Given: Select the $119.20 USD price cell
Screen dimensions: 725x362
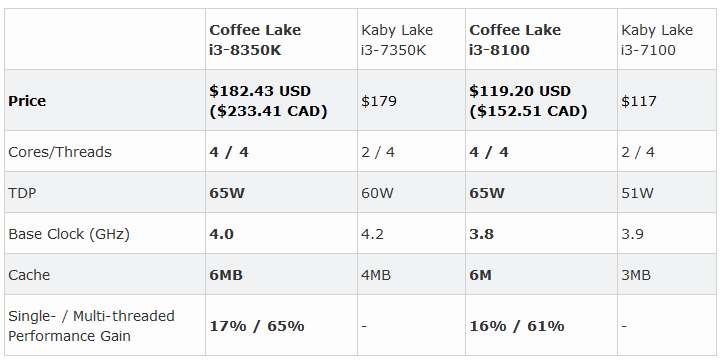Looking at the screenshot, I should pyautogui.click(x=541, y=100).
